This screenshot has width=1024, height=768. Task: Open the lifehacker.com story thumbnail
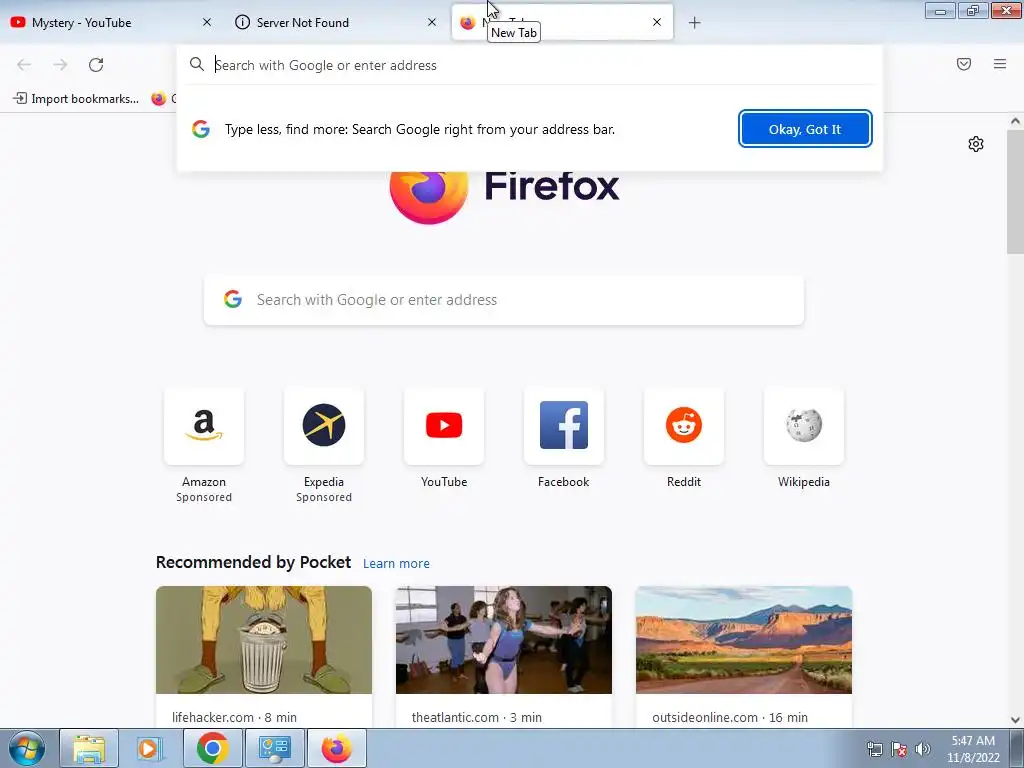264,640
